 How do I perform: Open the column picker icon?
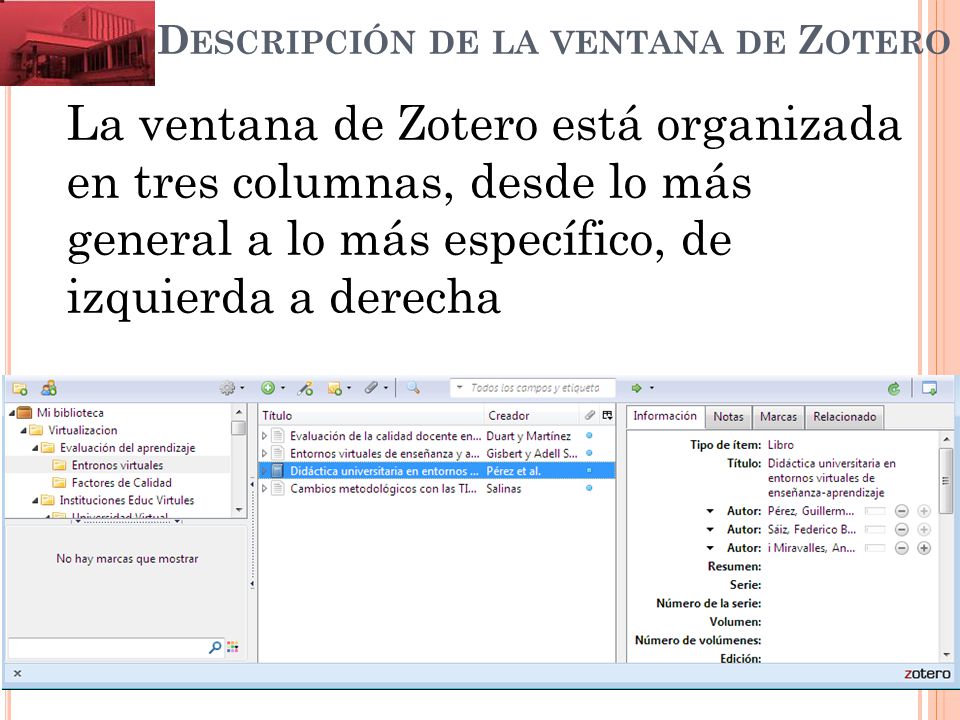point(607,415)
